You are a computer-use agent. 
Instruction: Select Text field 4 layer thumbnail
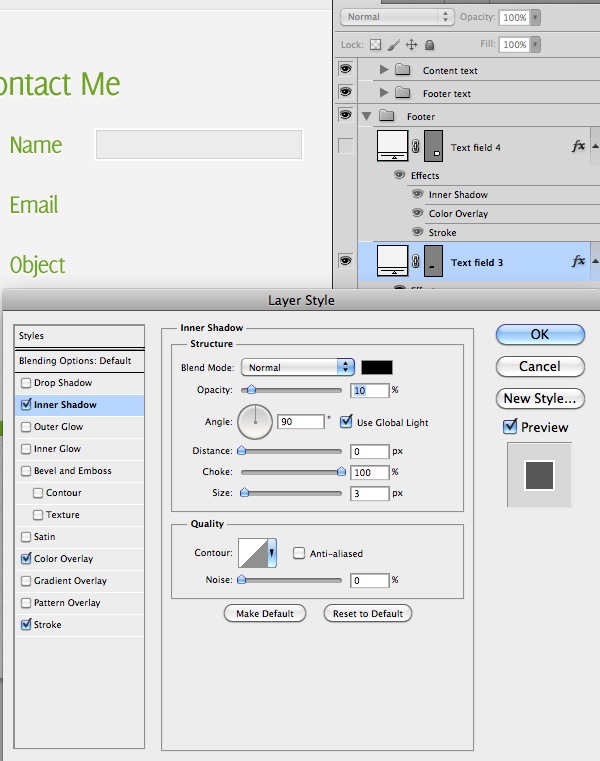click(392, 146)
